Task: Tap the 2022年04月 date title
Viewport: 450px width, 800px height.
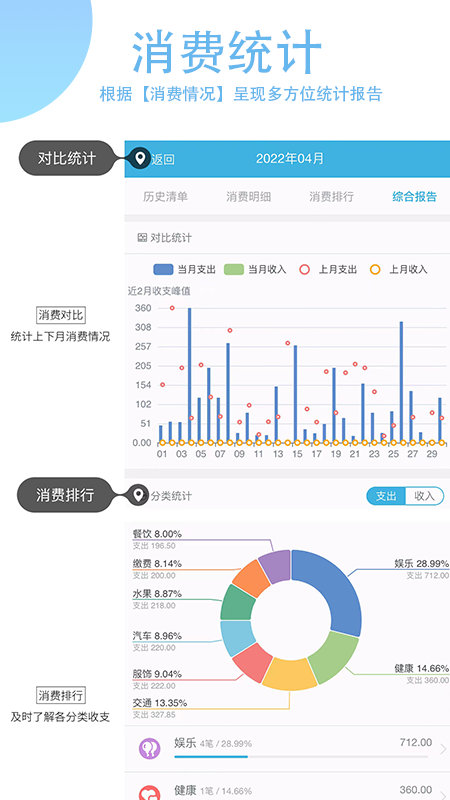Action: click(x=290, y=158)
